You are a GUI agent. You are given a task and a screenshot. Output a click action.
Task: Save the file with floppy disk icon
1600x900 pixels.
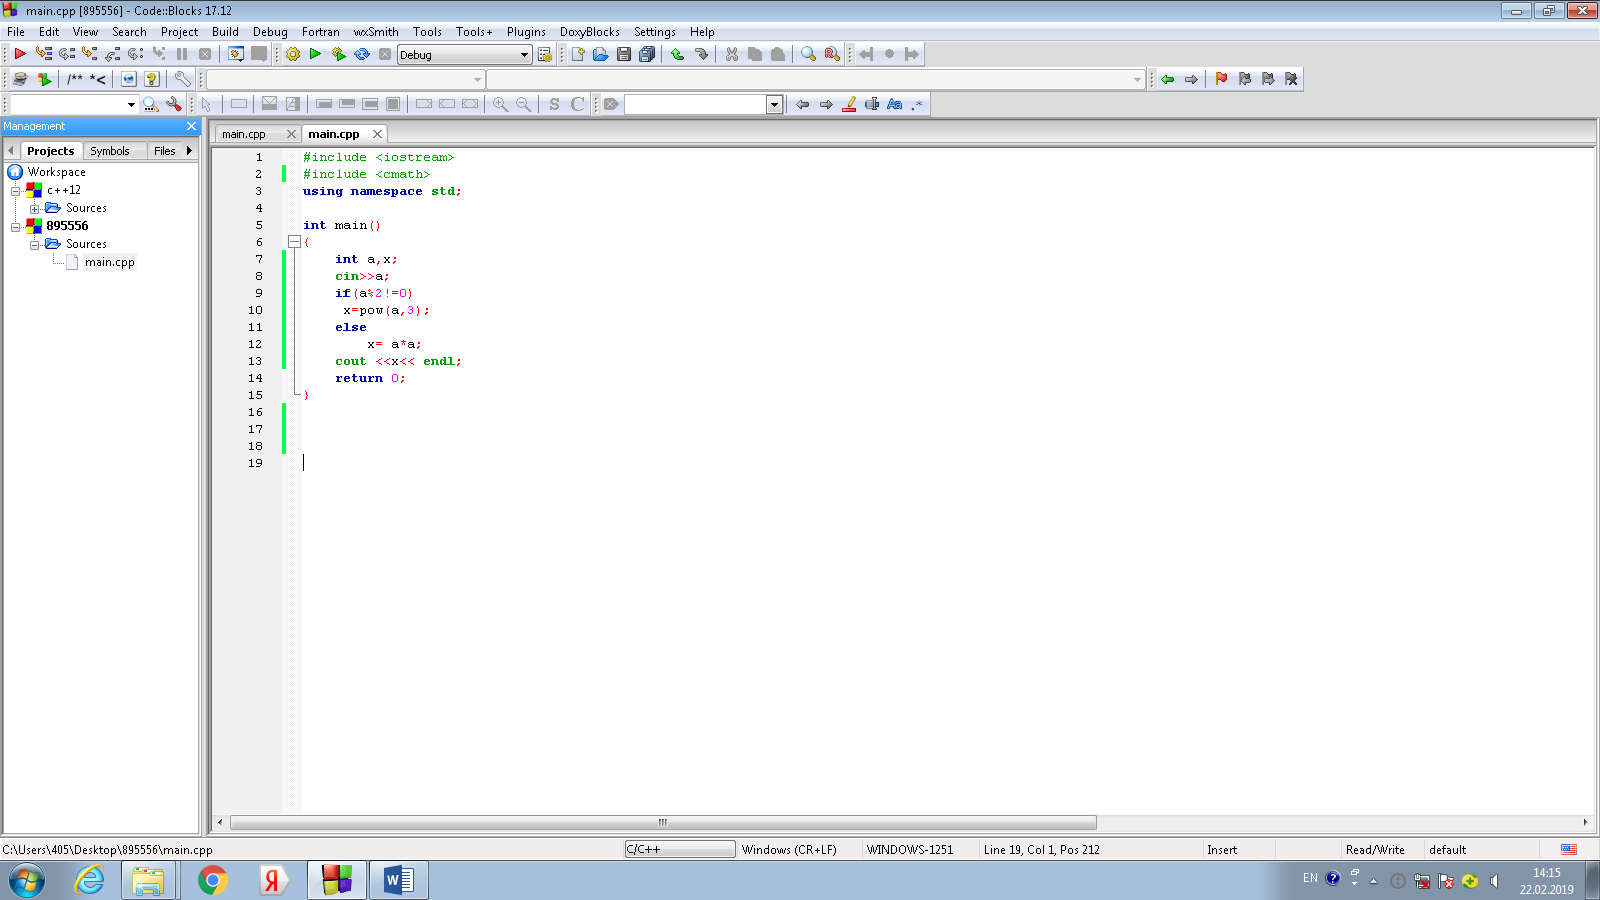[624, 54]
